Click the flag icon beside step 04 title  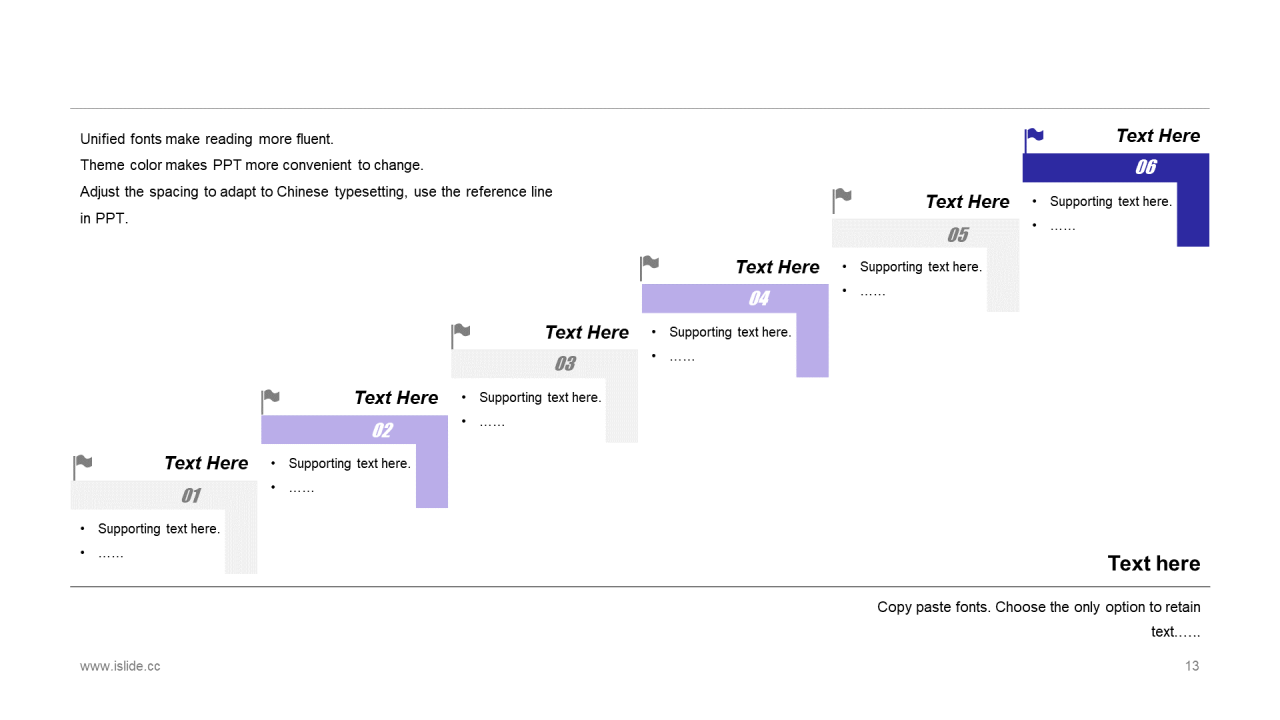tap(650, 267)
